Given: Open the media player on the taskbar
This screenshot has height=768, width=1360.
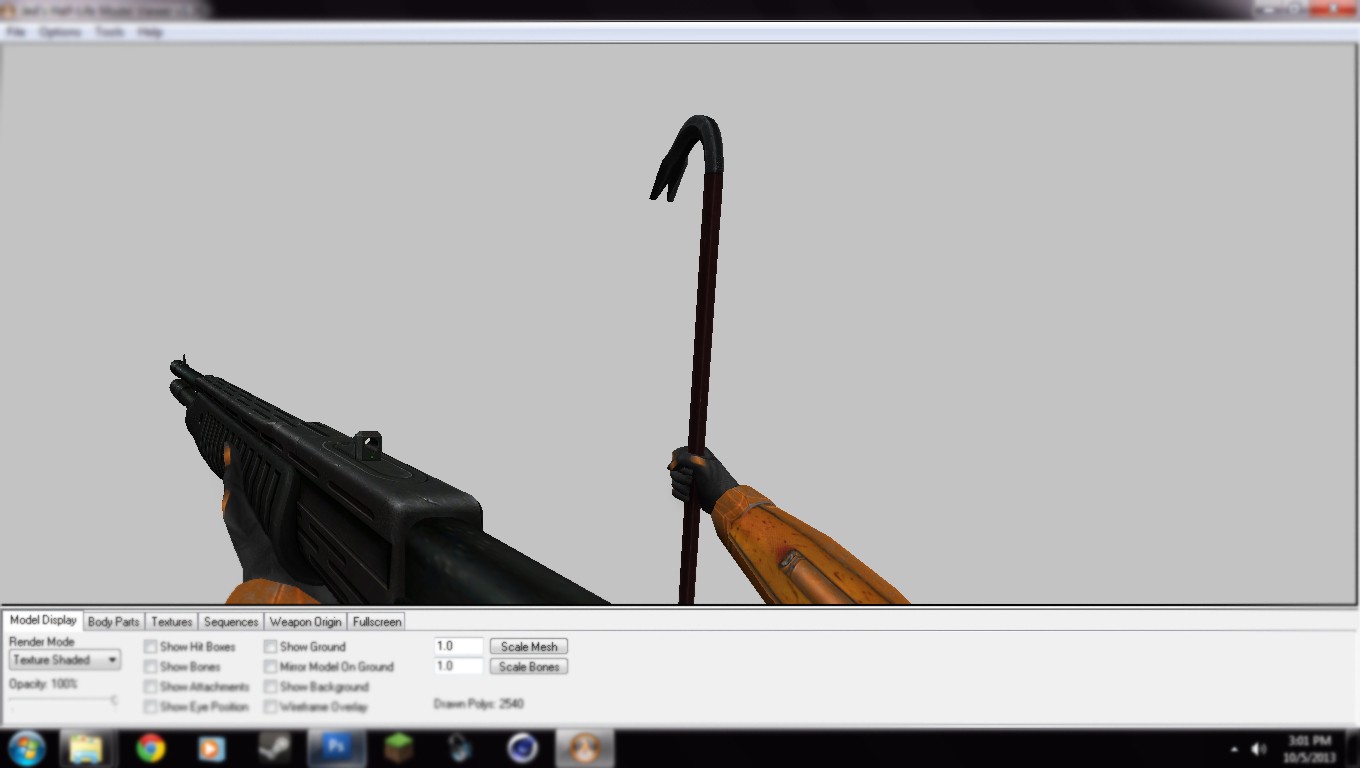Looking at the screenshot, I should click(212, 748).
